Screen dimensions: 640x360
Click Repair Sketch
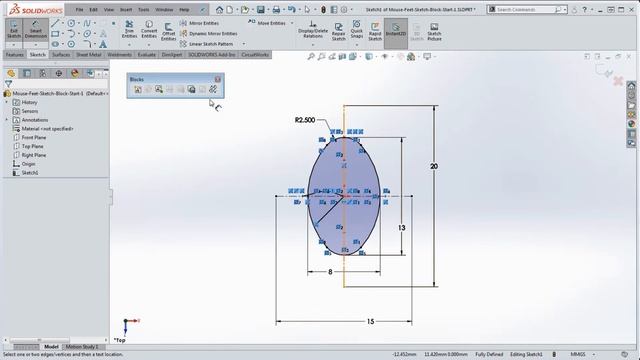tap(338, 32)
